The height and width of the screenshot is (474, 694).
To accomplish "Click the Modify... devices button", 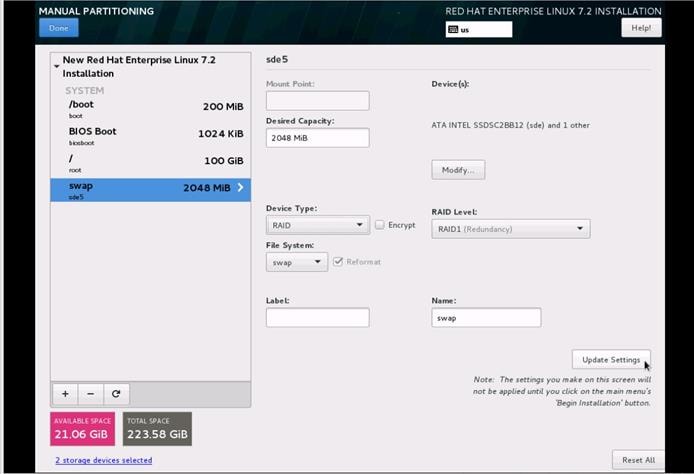I will [x=458, y=170].
